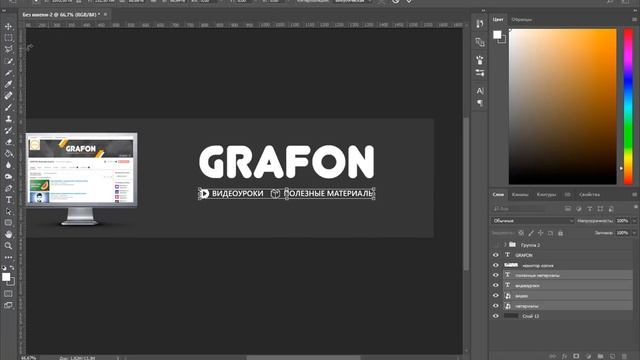Switch to the Свойства tab
The width and height of the screenshot is (640, 360).
pyautogui.click(x=589, y=195)
